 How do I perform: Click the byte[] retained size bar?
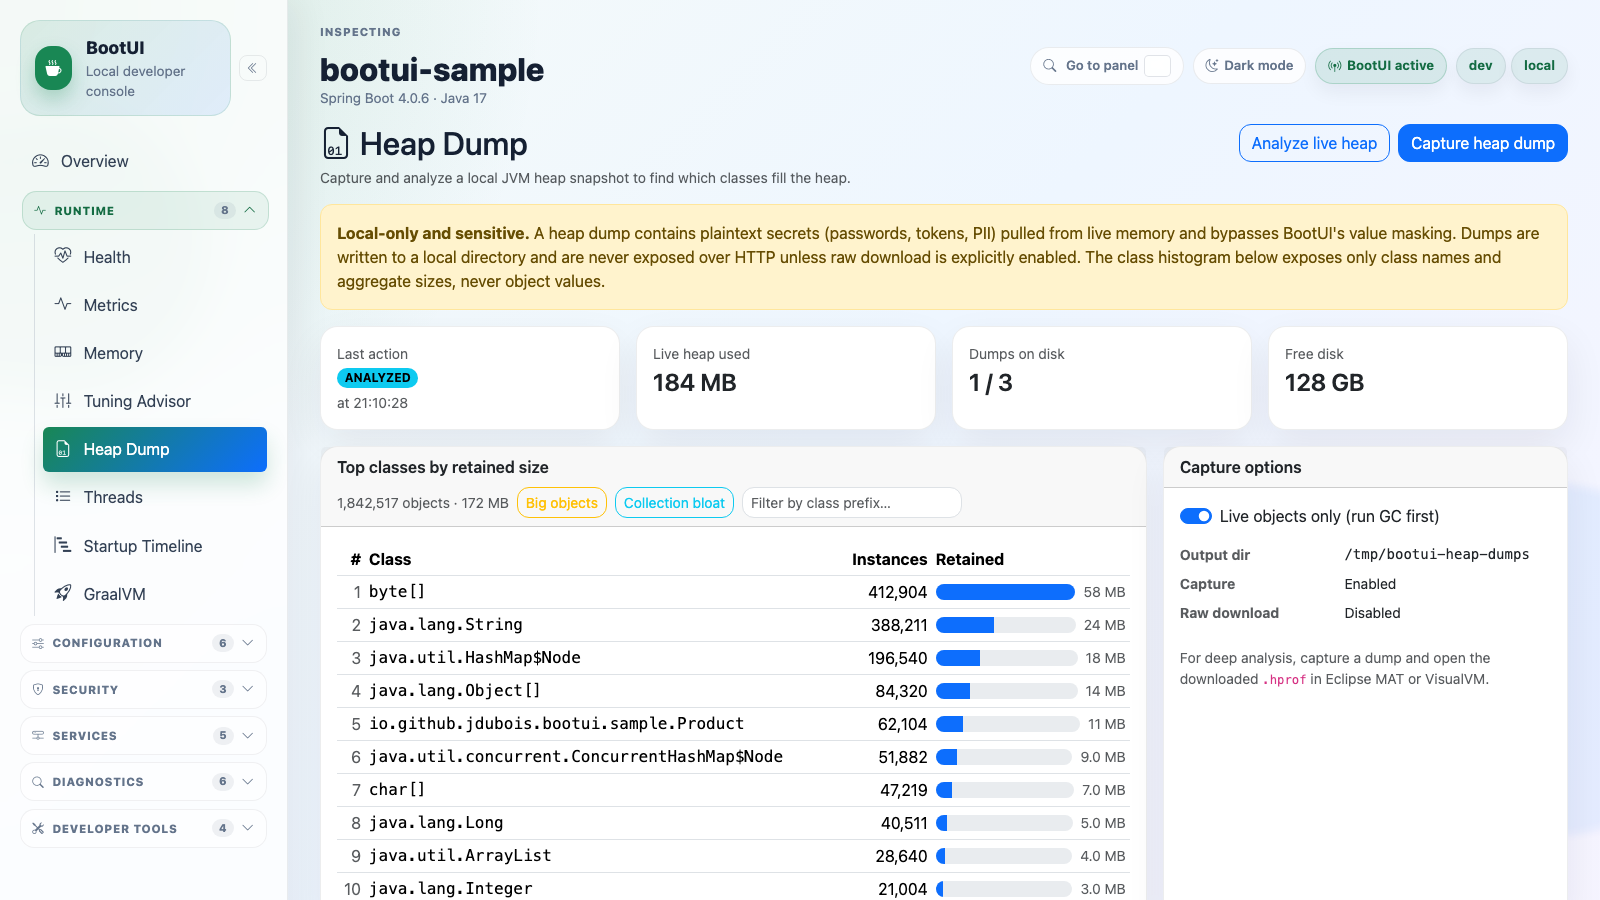point(1005,592)
